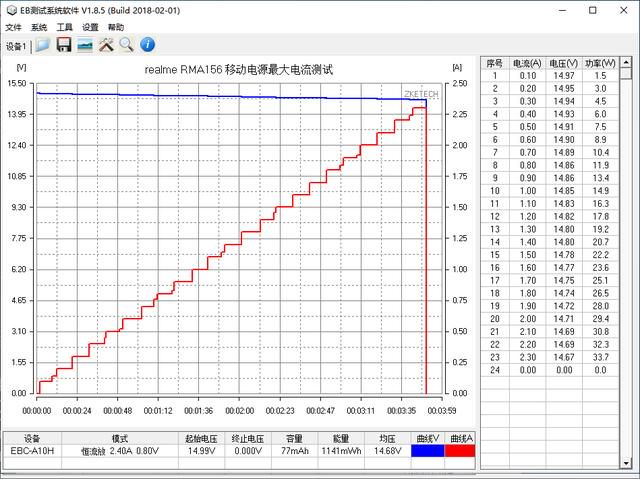
Task: Click the 模式 header in summary table
Action: click(120, 439)
